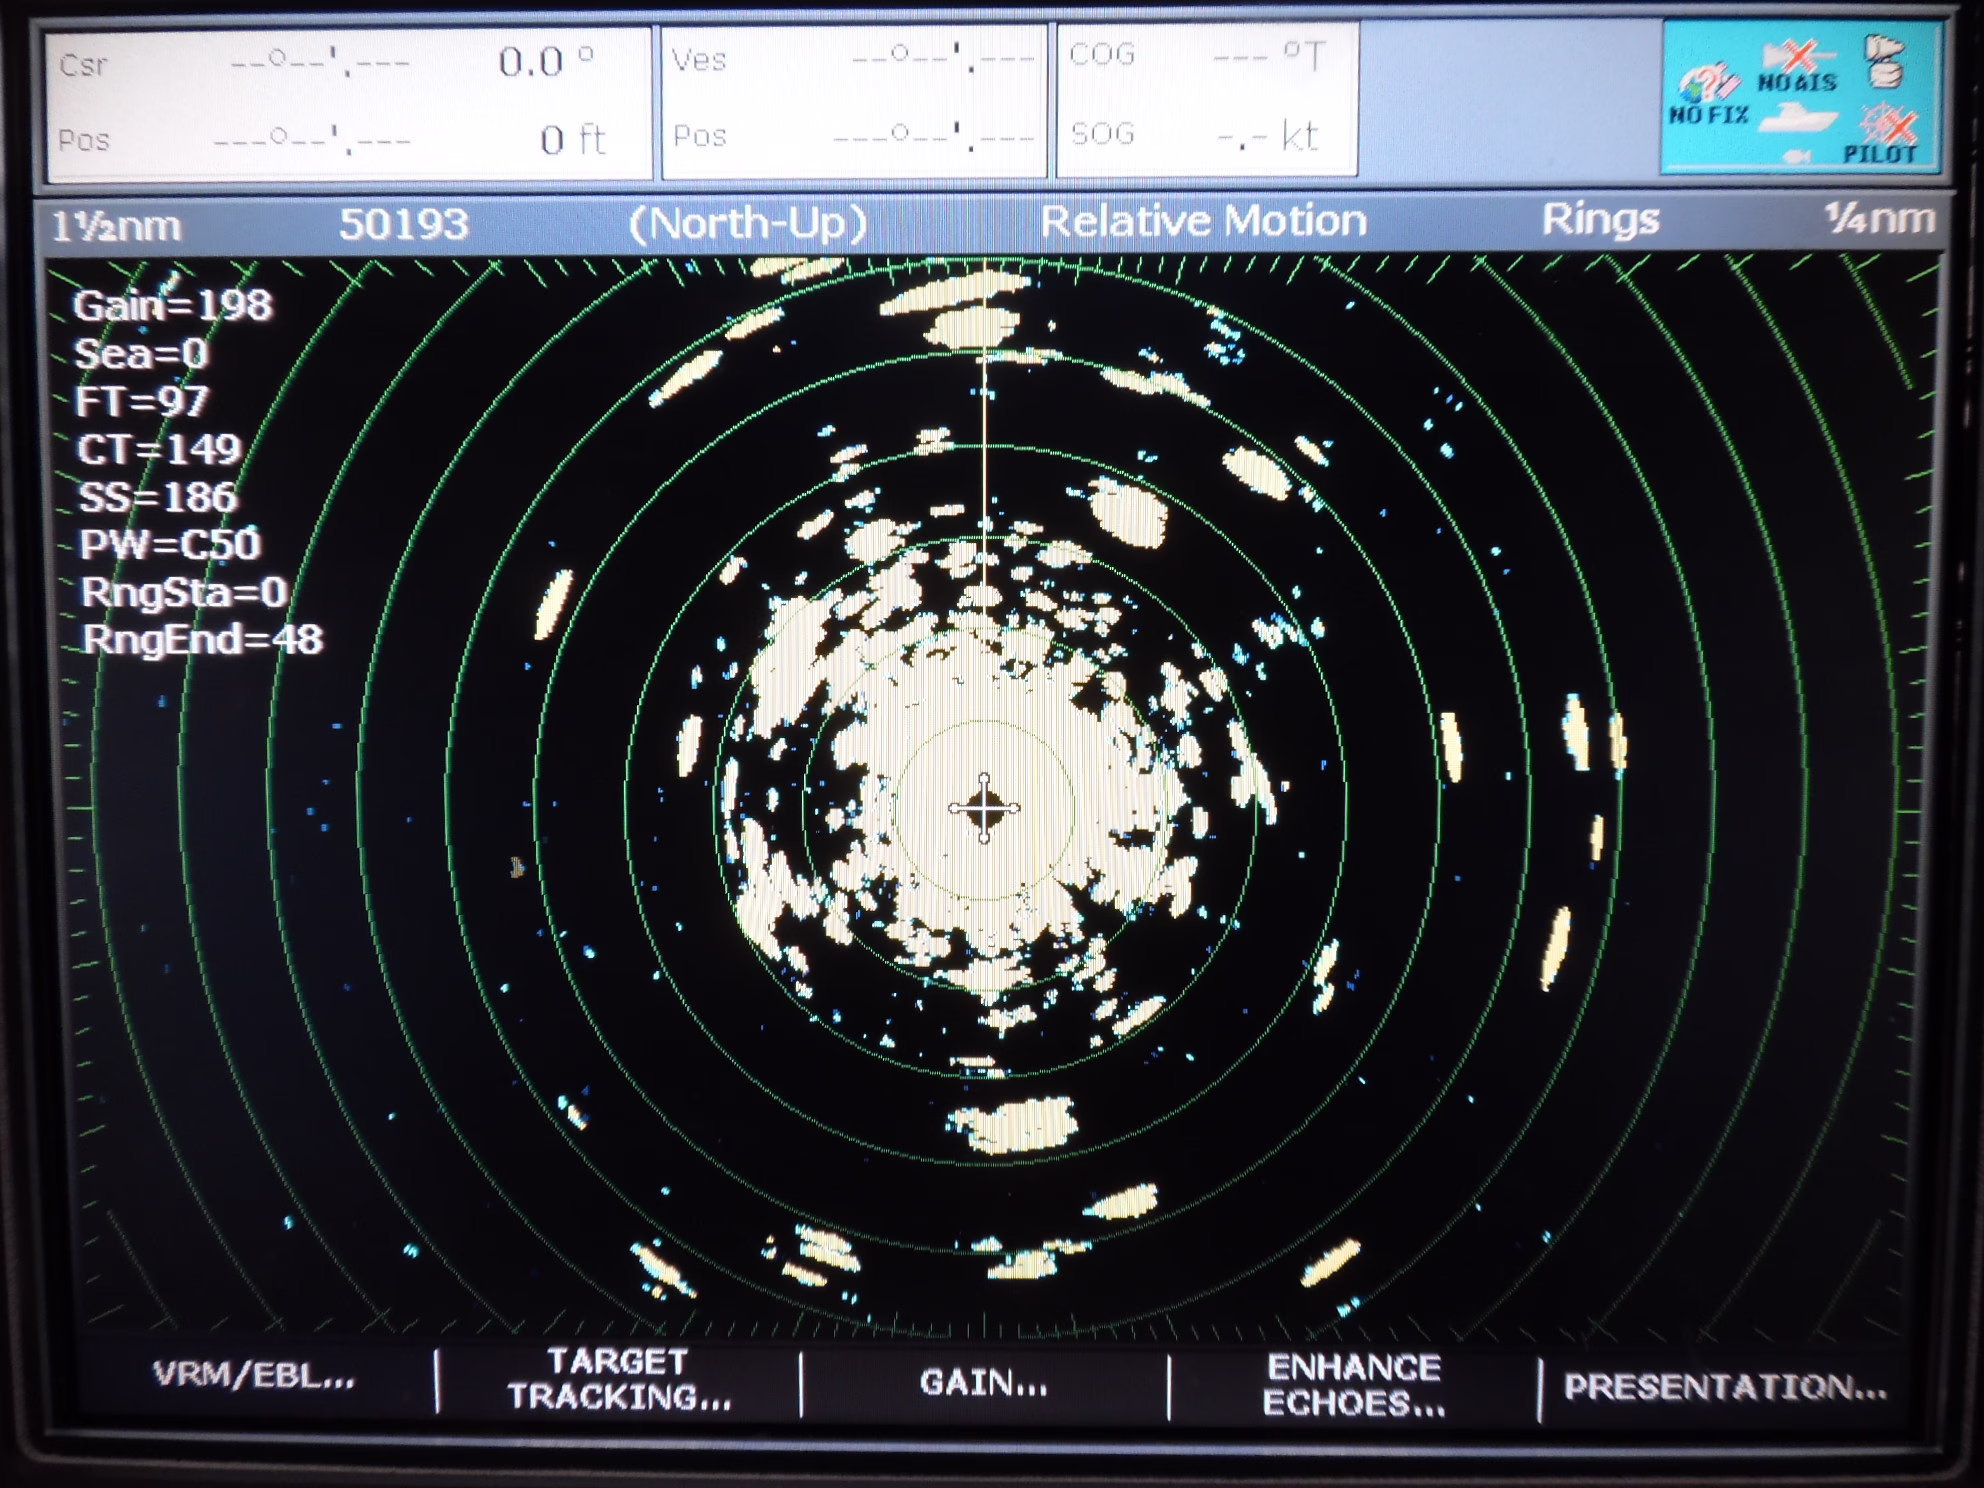The width and height of the screenshot is (1984, 1488).
Task: Tap the CT=149 readout
Action: [x=160, y=450]
